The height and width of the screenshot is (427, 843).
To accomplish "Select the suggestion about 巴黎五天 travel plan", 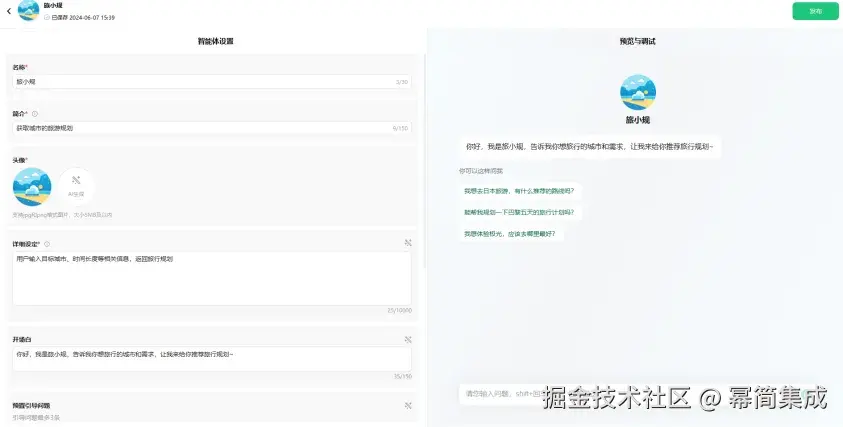I will [x=519, y=212].
